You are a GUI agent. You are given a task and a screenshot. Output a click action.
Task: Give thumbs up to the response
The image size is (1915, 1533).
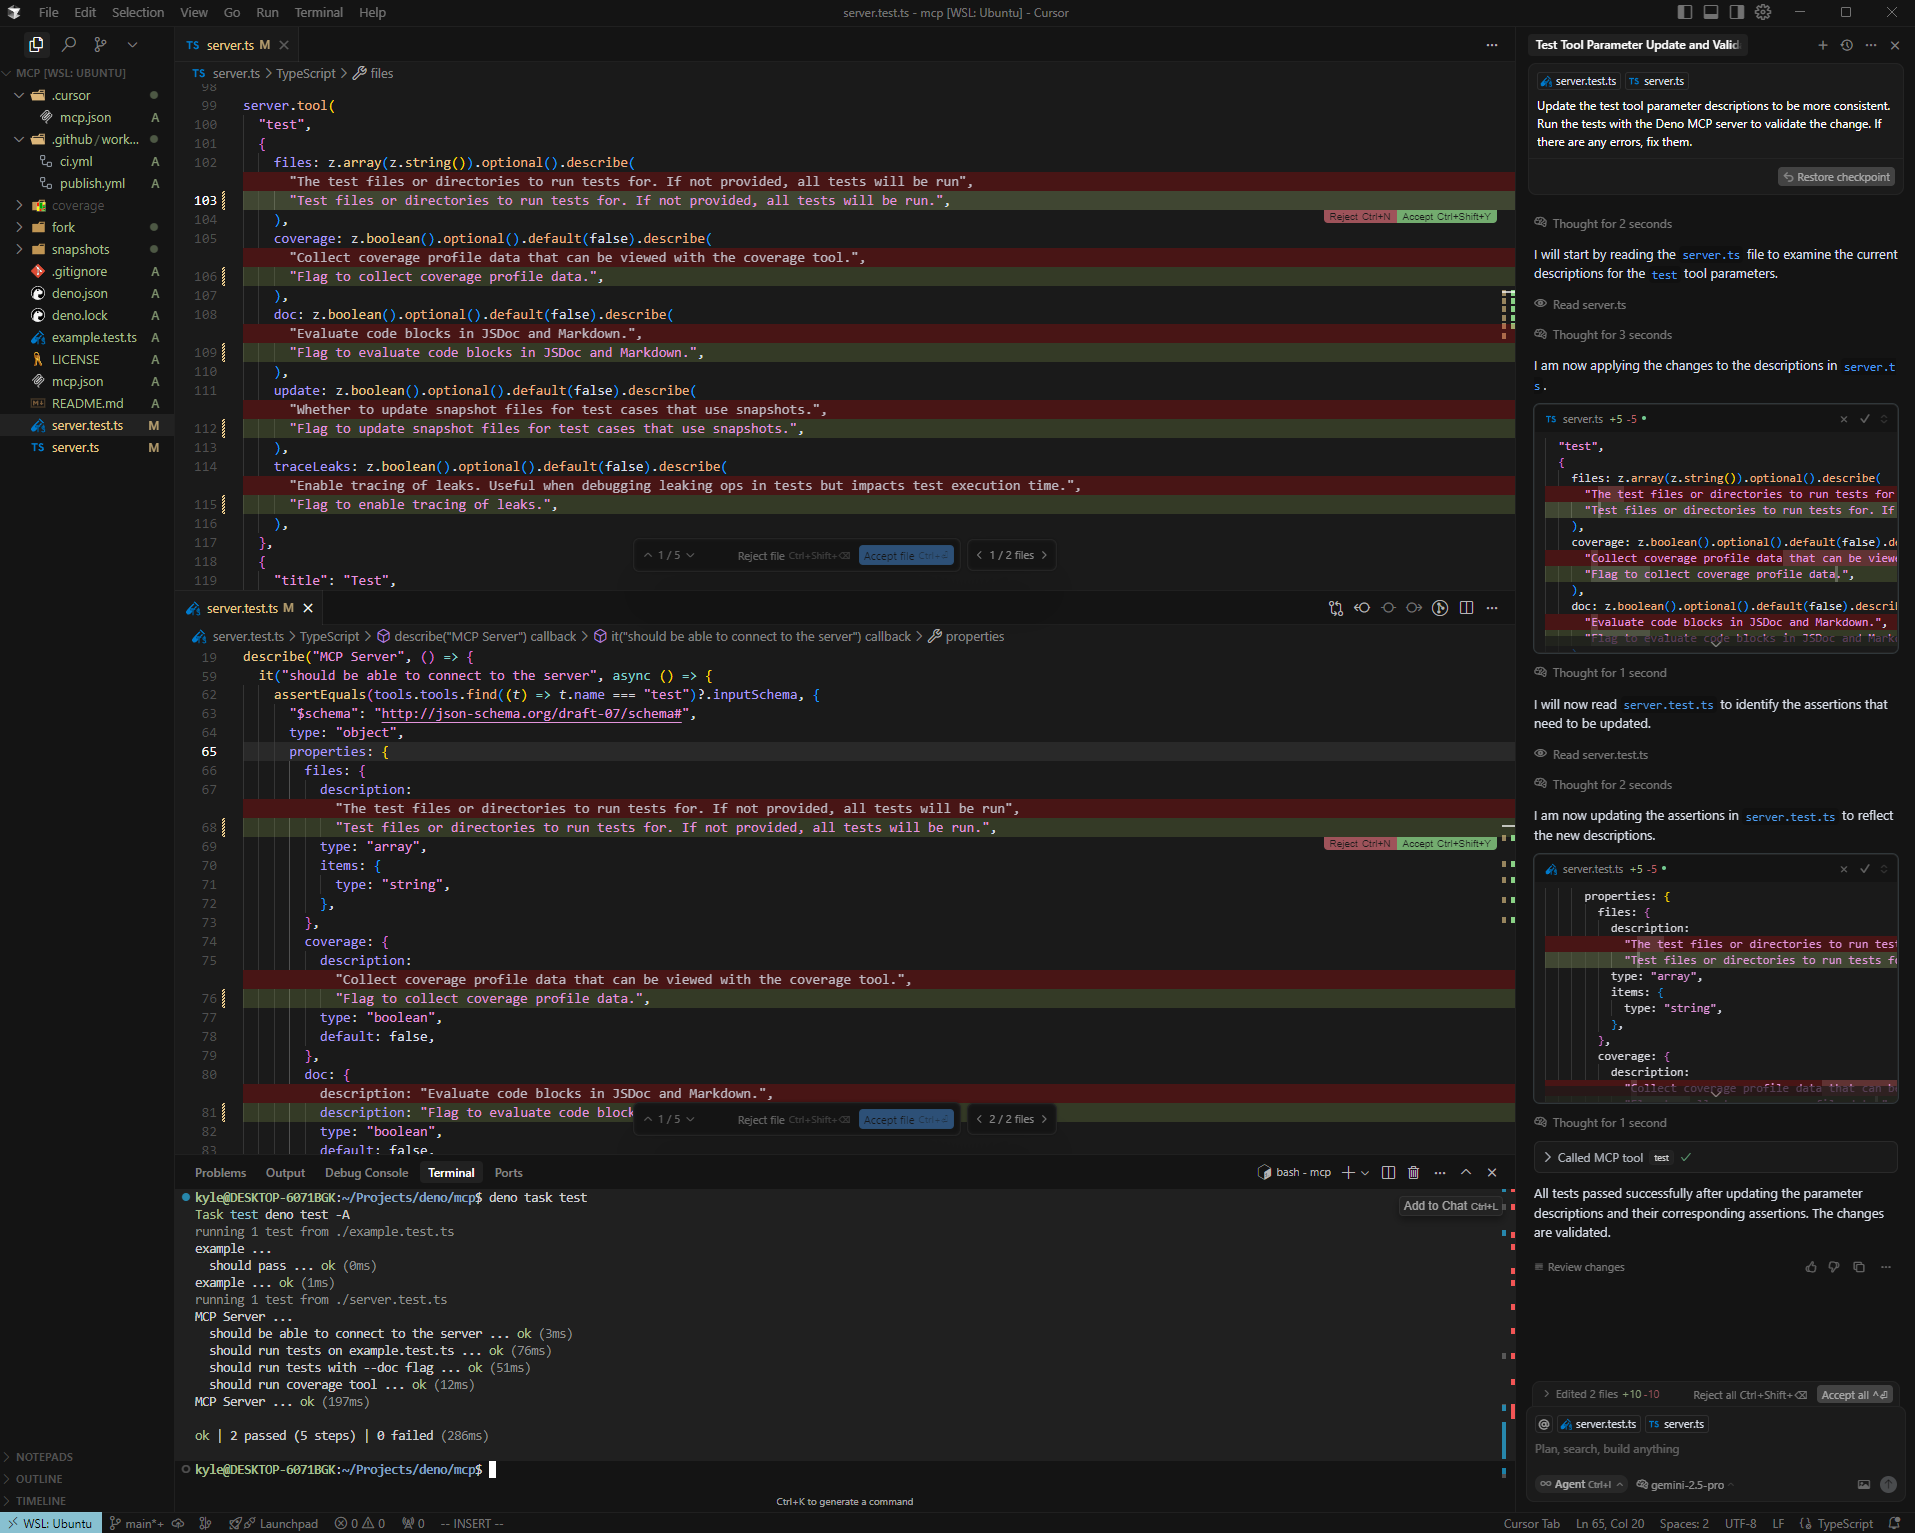pos(1811,1267)
